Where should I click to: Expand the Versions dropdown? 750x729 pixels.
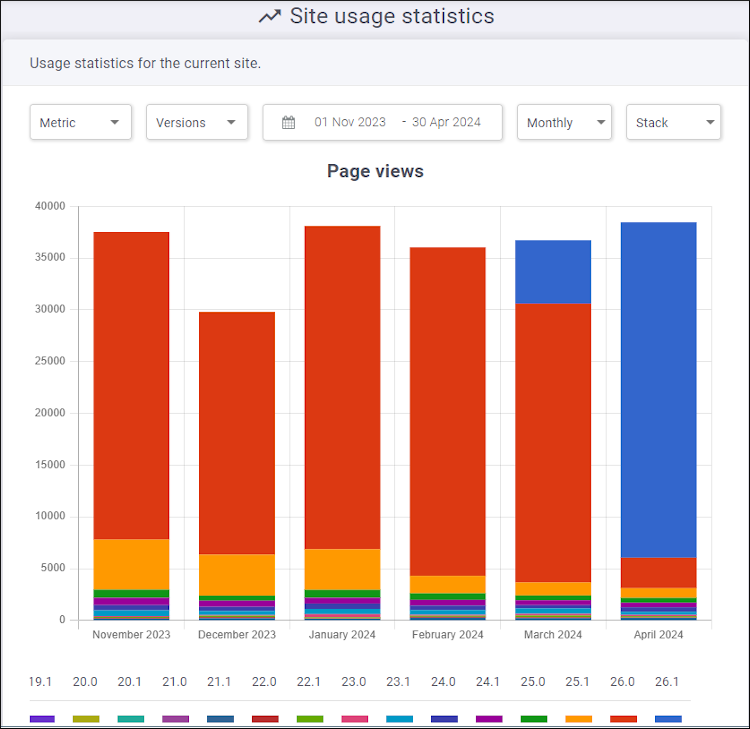[x=197, y=123]
